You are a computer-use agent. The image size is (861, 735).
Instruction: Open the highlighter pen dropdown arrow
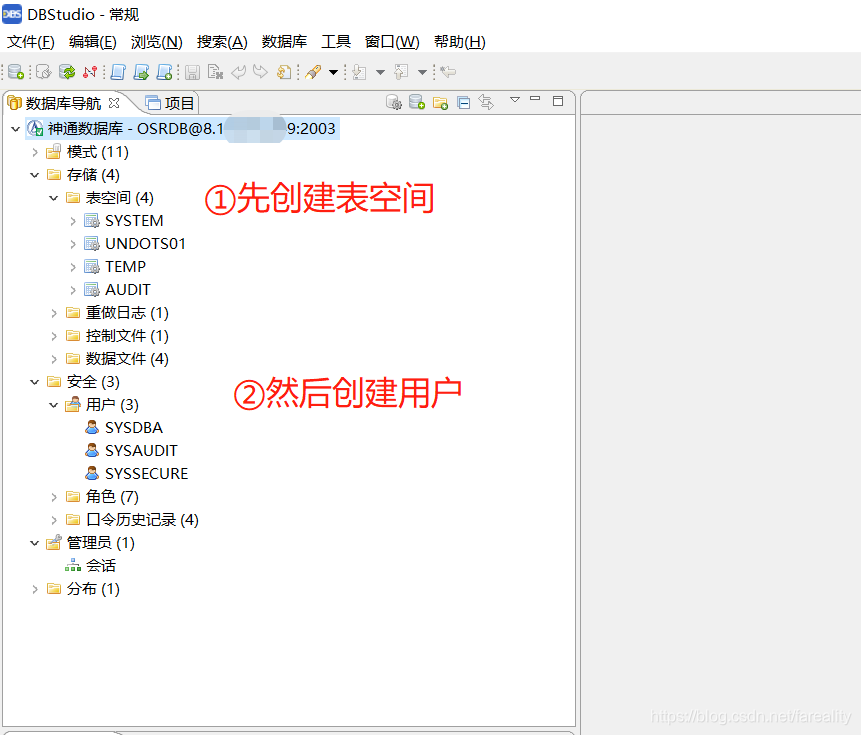(333, 72)
